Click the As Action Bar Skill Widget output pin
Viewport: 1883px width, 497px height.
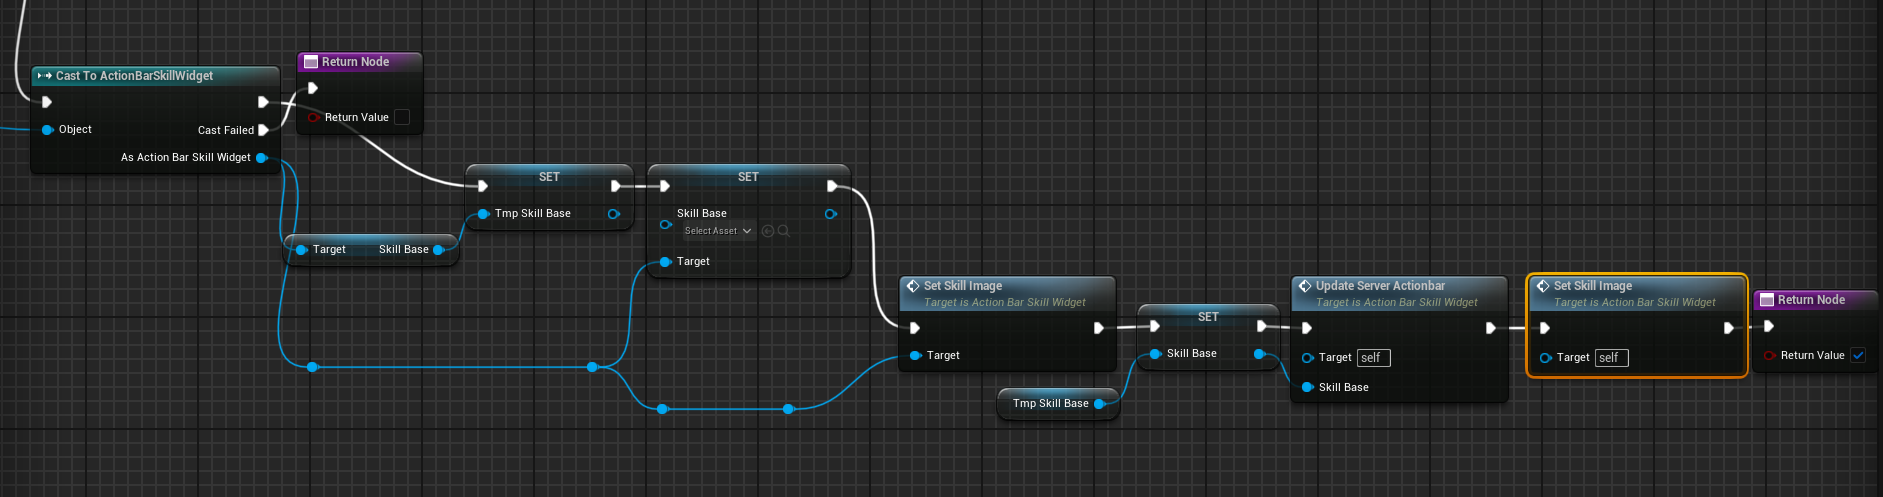coord(262,158)
